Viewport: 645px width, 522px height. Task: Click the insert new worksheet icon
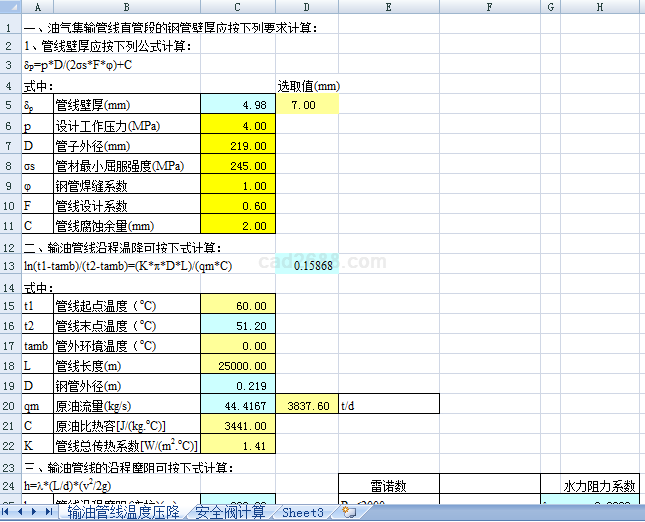coord(349,512)
